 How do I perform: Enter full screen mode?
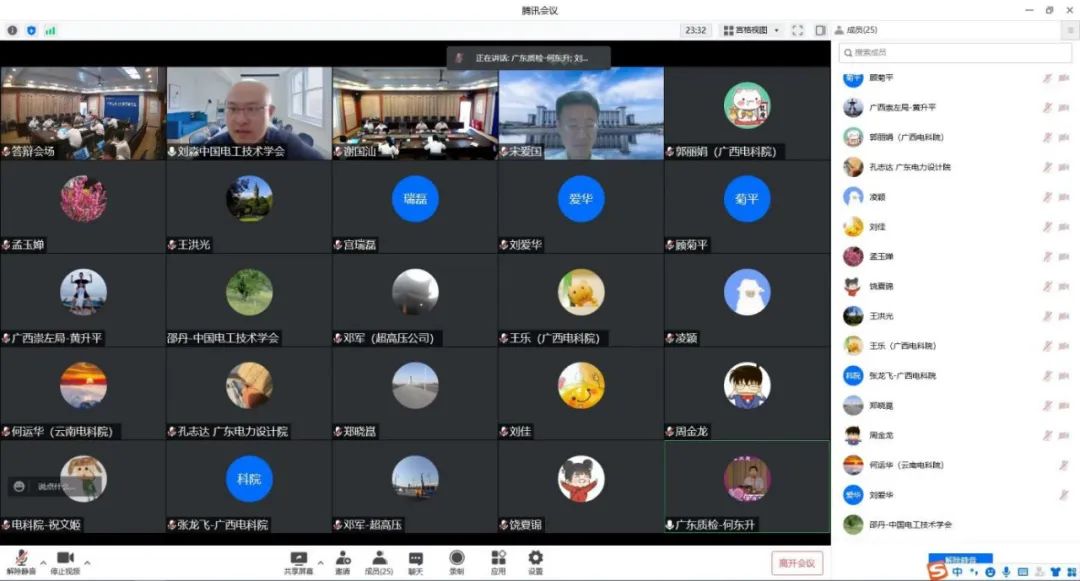pyautogui.click(x=797, y=30)
